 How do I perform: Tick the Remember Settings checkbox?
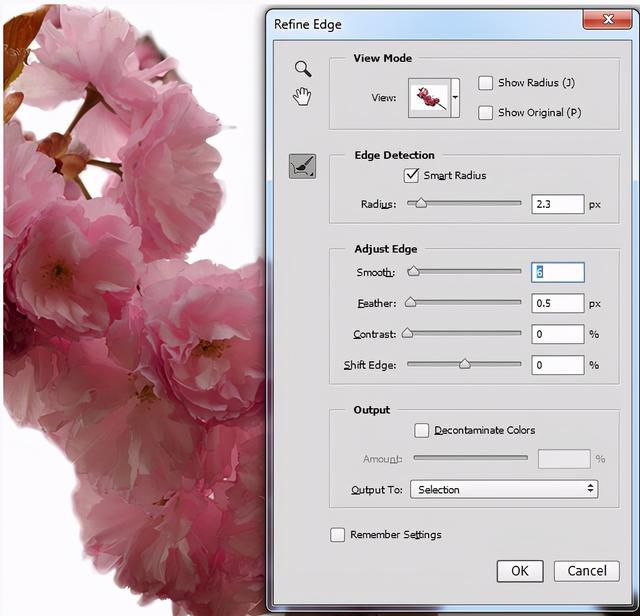(337, 535)
